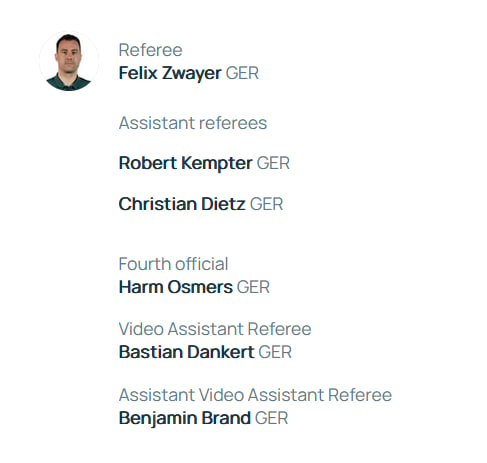Click GER next to Benjamin Brand
The width and height of the screenshot is (487, 463).
[272, 418]
